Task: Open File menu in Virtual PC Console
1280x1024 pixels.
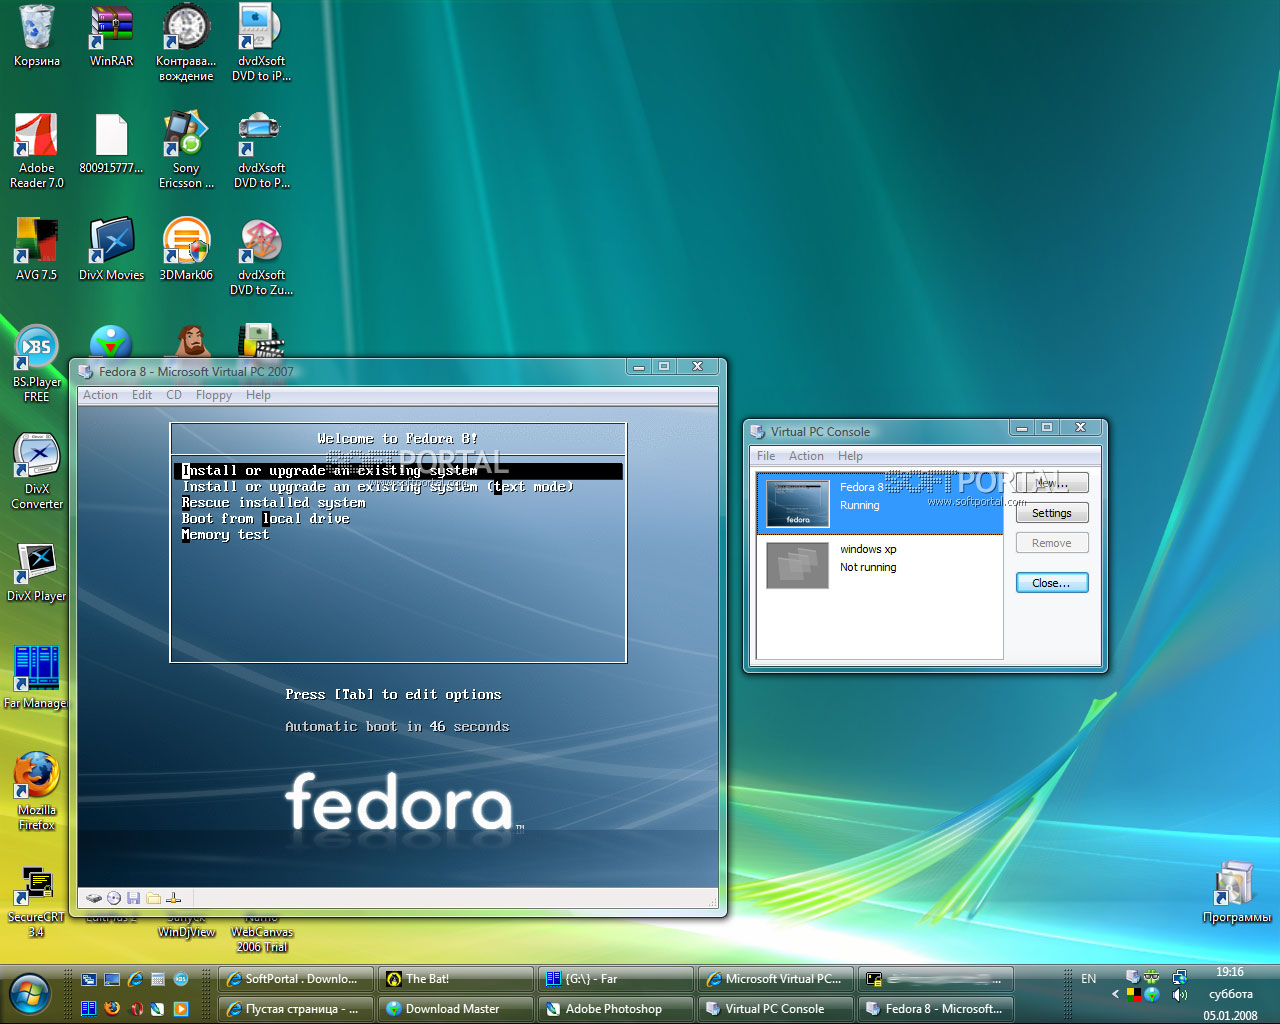Action: pos(766,456)
